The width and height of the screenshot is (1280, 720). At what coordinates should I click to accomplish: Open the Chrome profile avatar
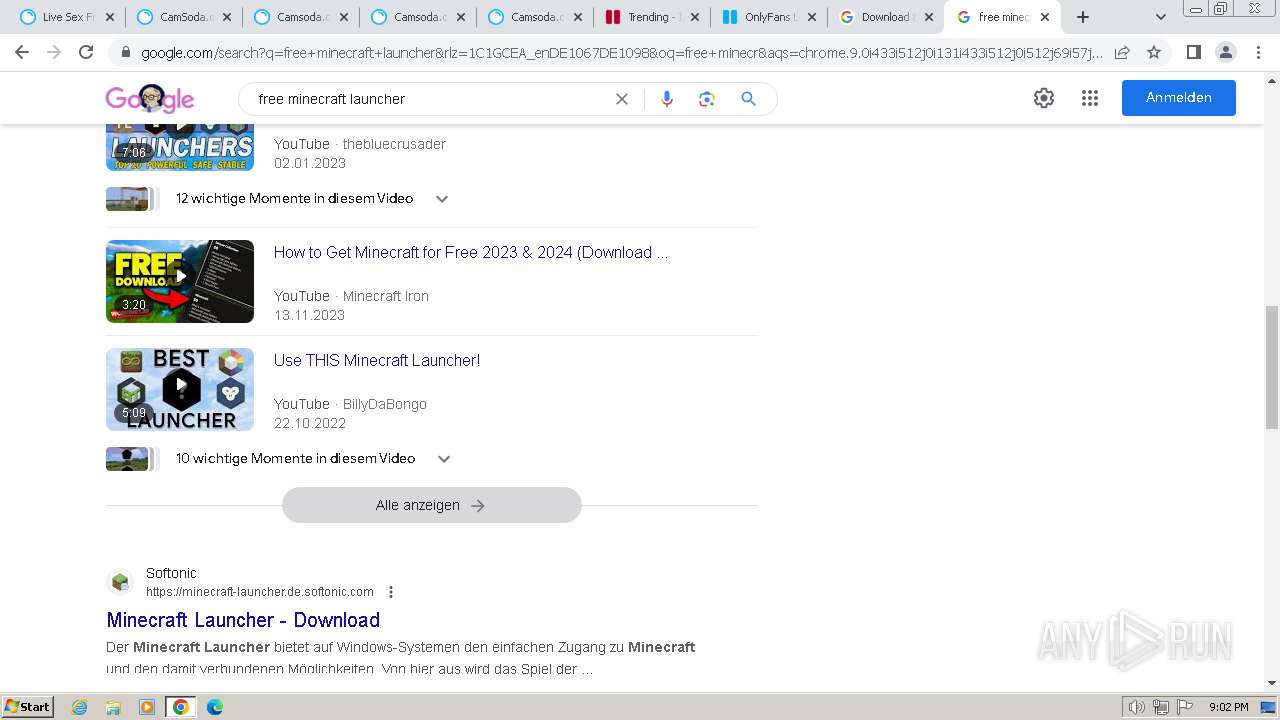pyautogui.click(x=1225, y=52)
